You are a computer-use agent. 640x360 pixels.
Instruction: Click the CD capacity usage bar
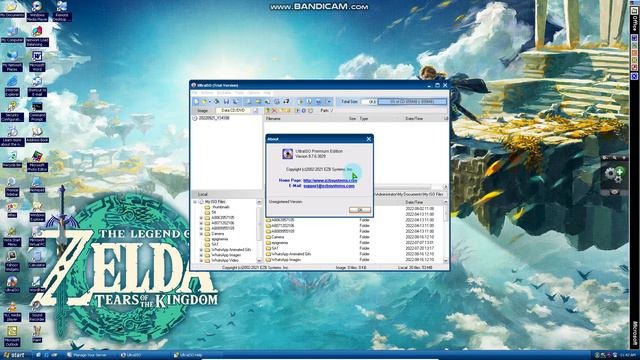point(412,102)
